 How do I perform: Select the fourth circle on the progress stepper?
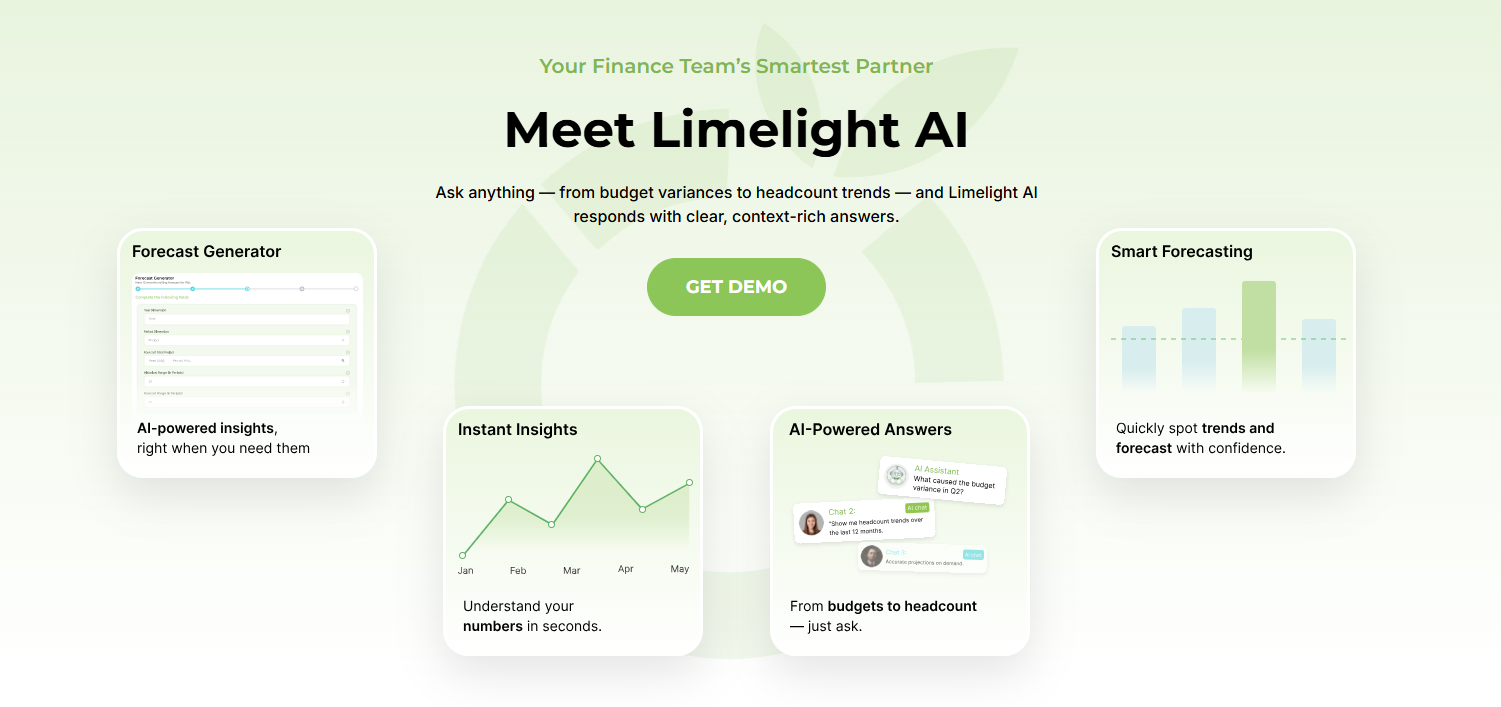[x=302, y=289]
